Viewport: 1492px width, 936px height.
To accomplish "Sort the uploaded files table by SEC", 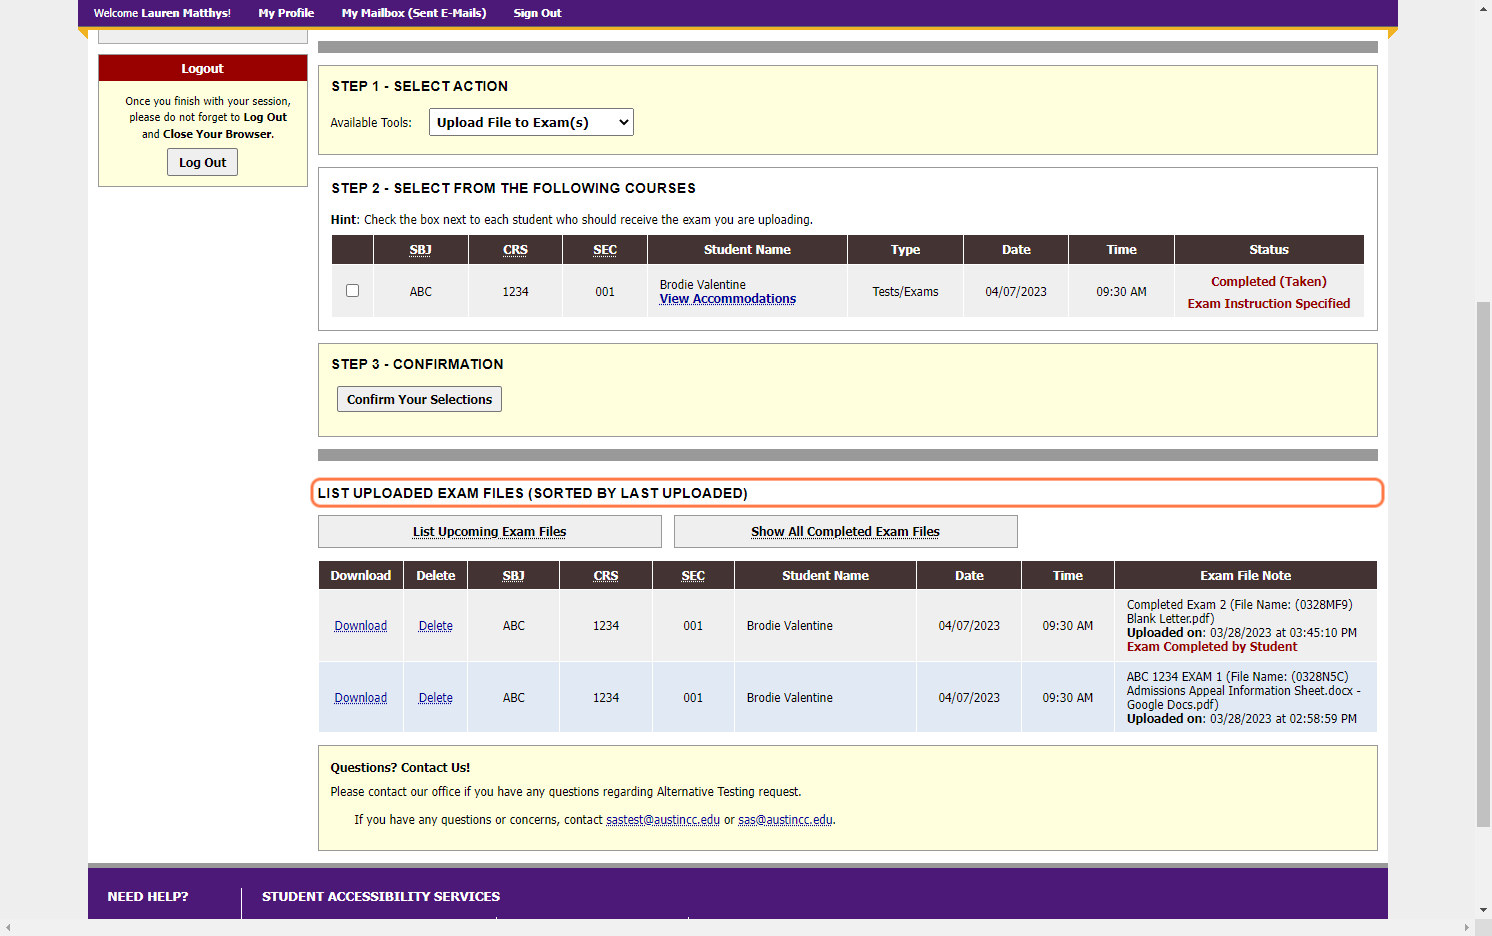I will (693, 576).
